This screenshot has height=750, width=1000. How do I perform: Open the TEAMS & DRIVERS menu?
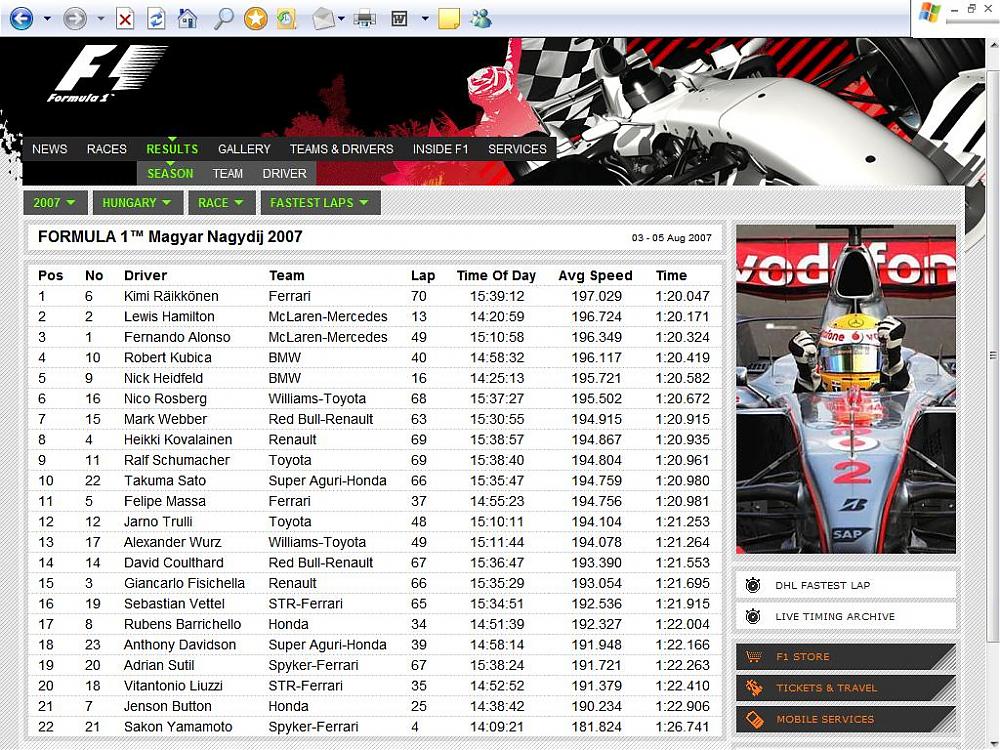pos(341,149)
